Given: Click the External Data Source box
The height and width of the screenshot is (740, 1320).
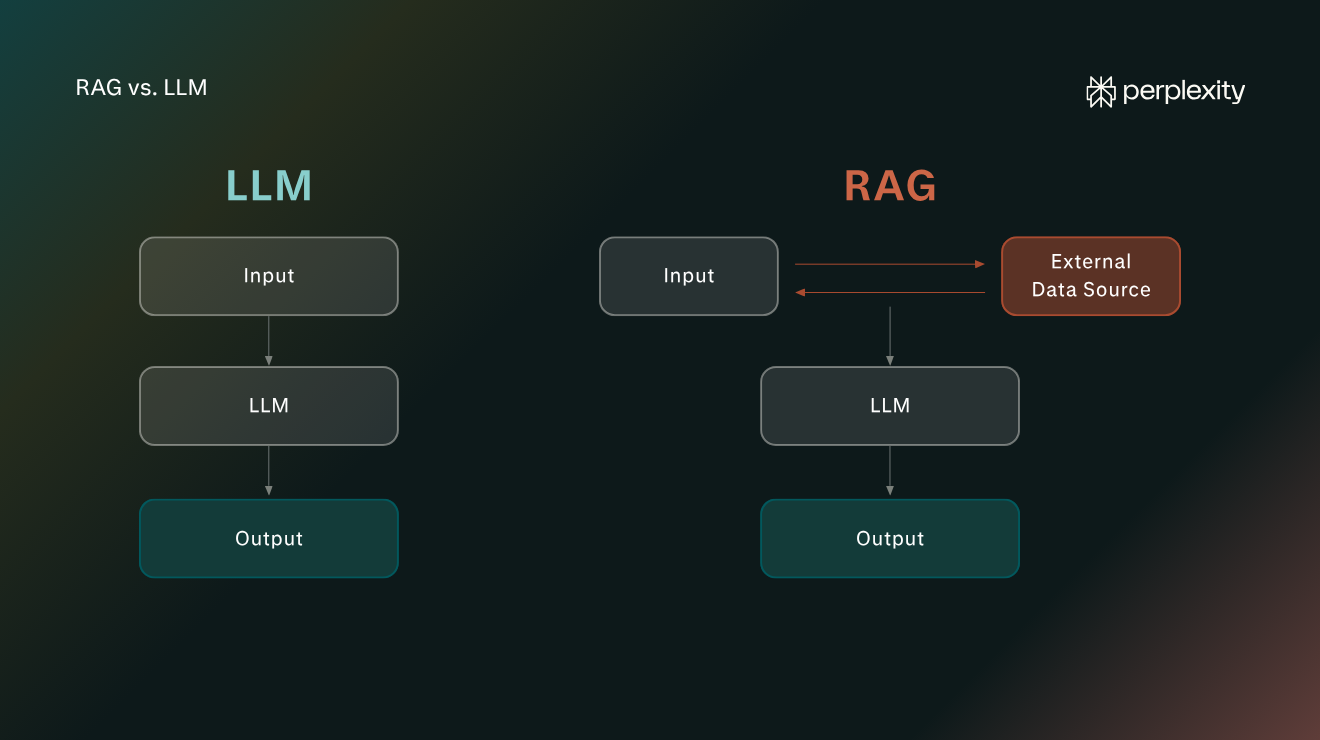Looking at the screenshot, I should 1091,276.
